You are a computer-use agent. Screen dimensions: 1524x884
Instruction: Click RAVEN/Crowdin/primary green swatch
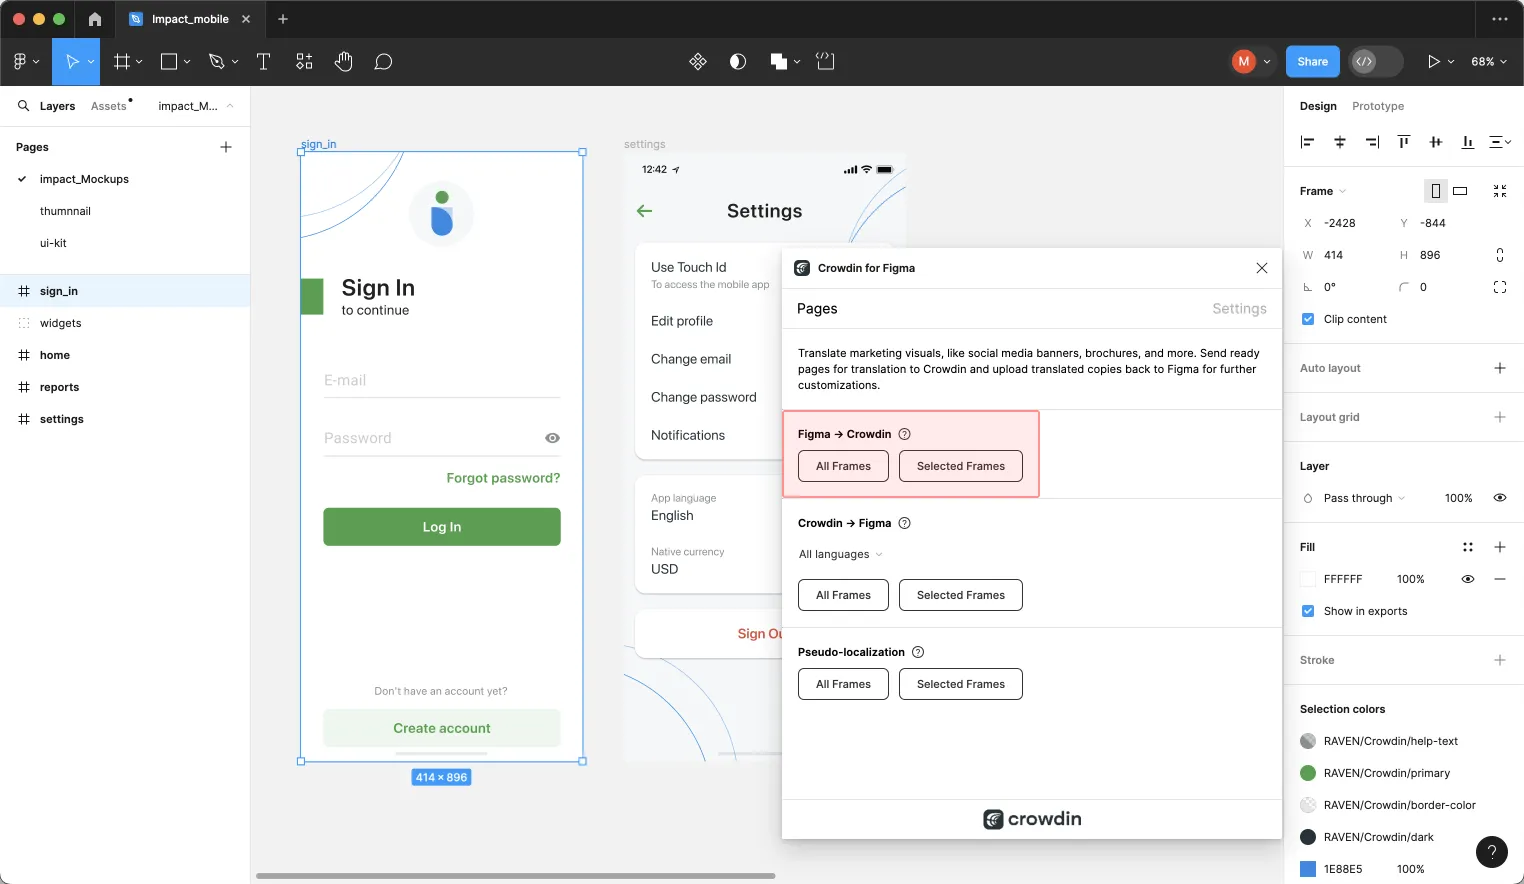pos(1308,773)
